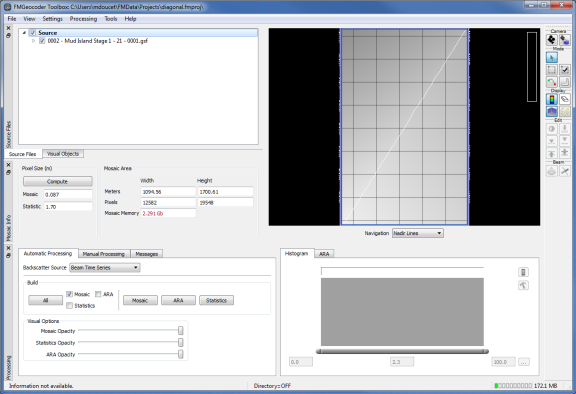Select the arrow pointer mode tool
Screen dimensions: 576x394
(x=551, y=58)
